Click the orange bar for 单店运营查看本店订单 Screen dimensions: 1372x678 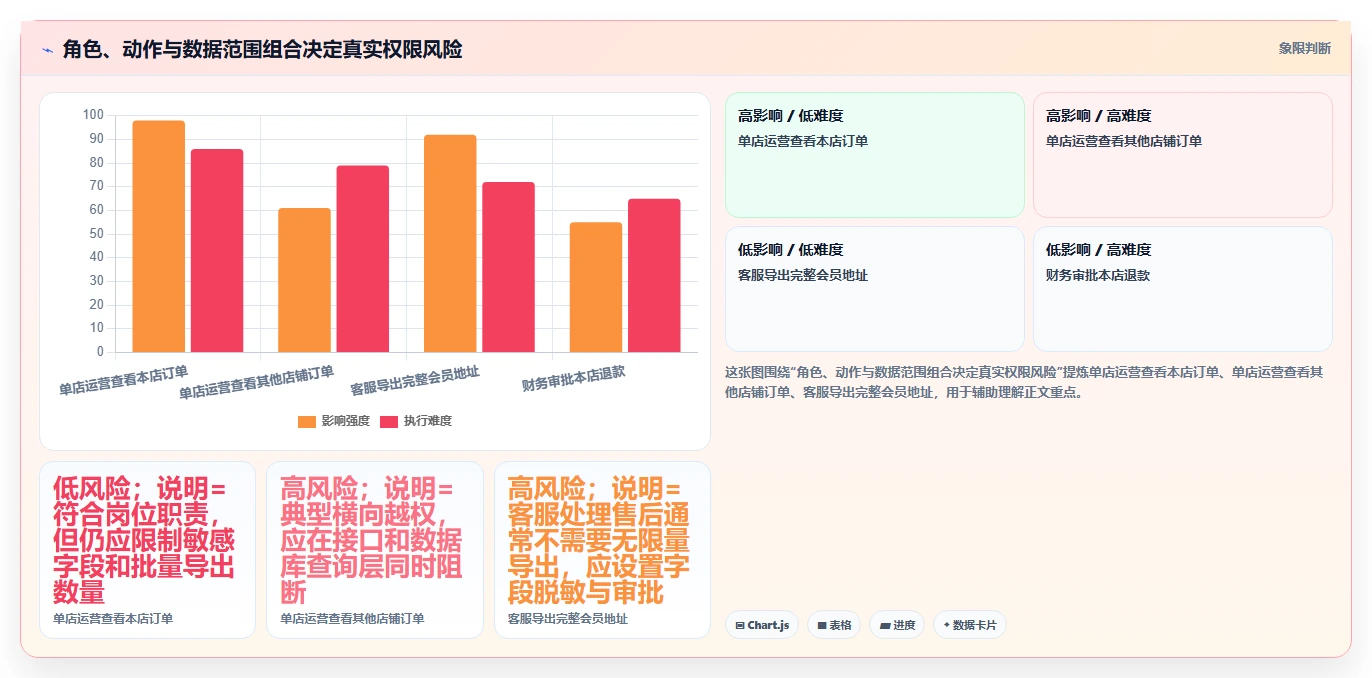tap(159, 236)
